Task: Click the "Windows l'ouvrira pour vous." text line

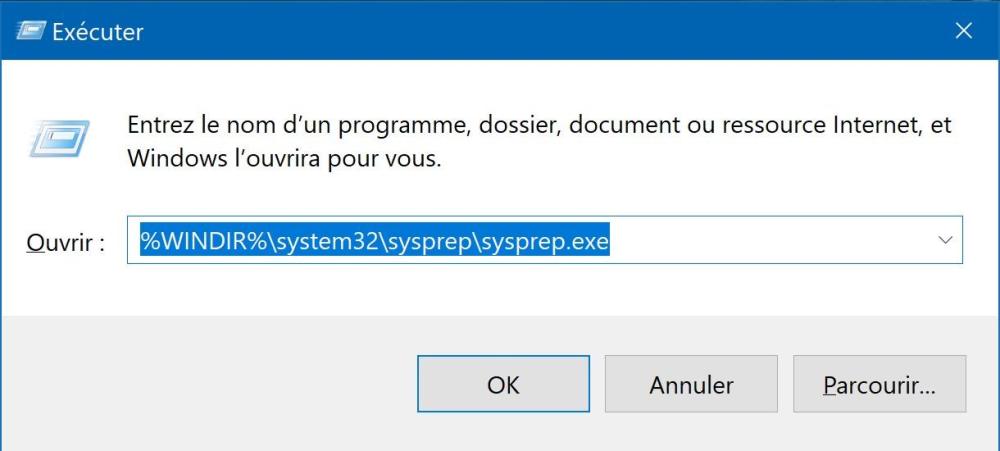Action: [284, 158]
